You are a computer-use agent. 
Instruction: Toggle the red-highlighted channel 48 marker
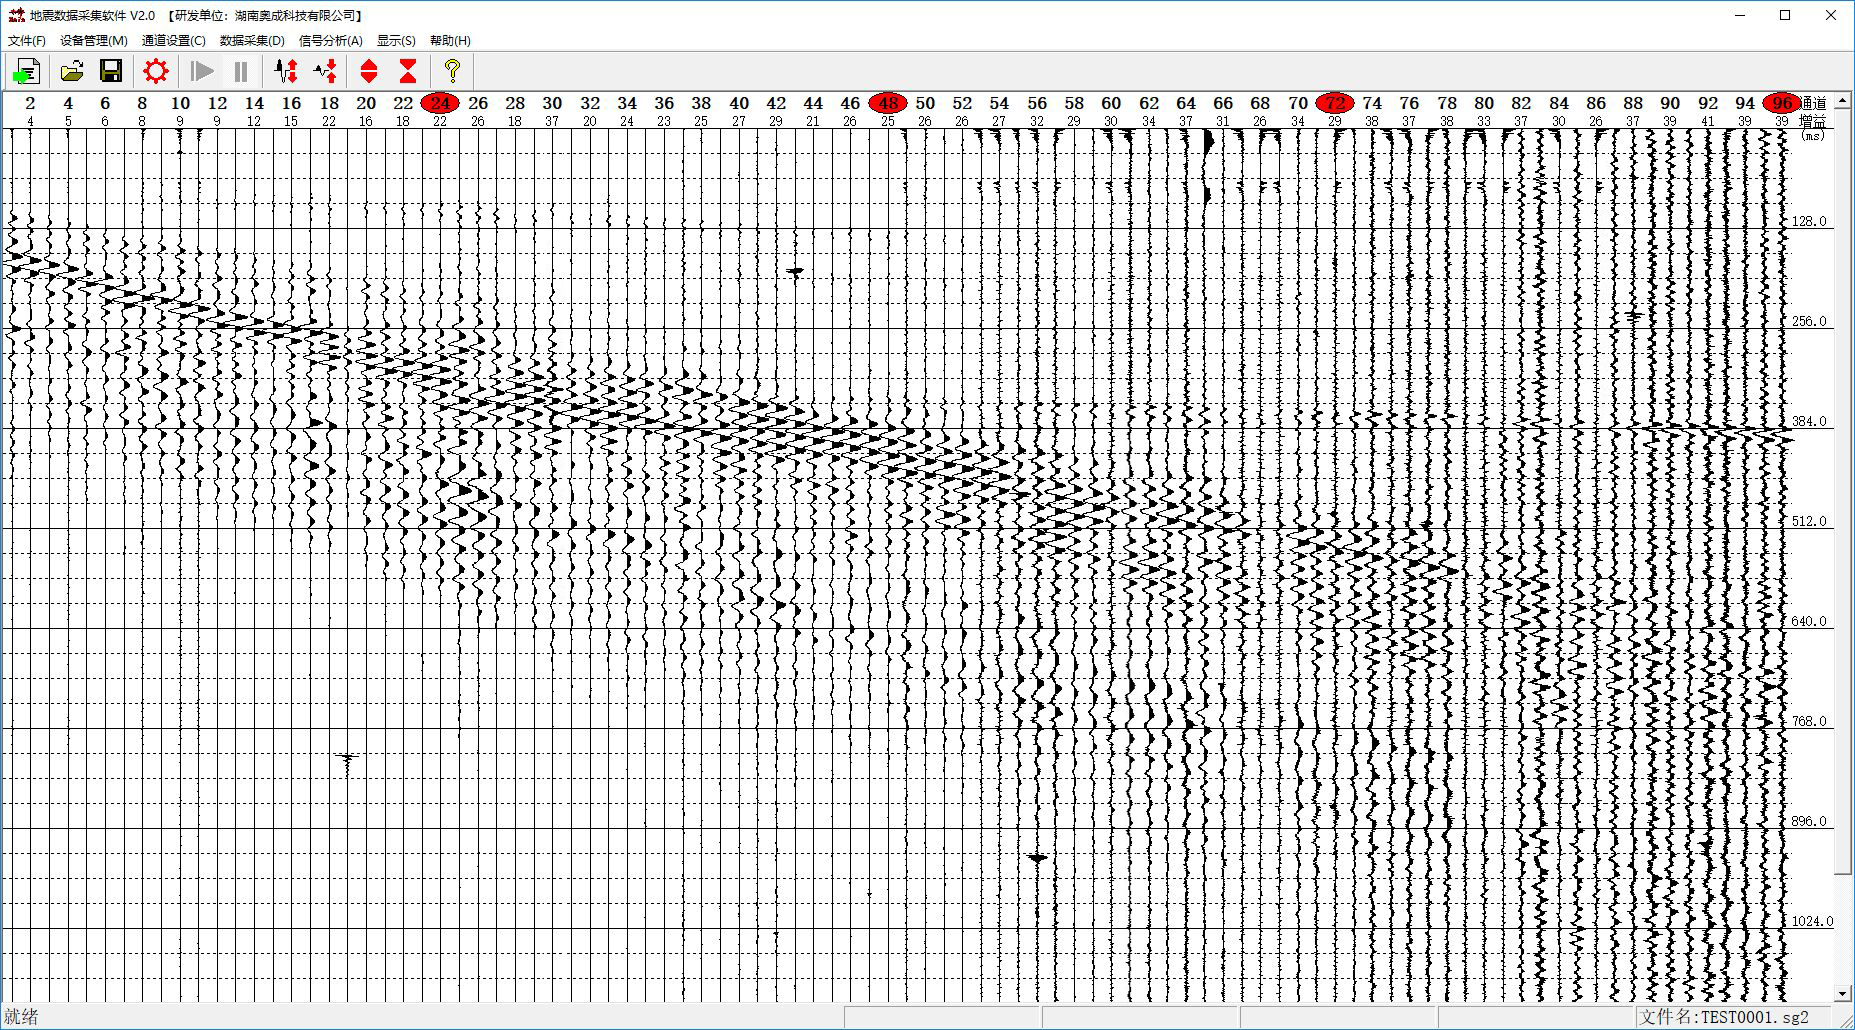pyautogui.click(x=888, y=103)
